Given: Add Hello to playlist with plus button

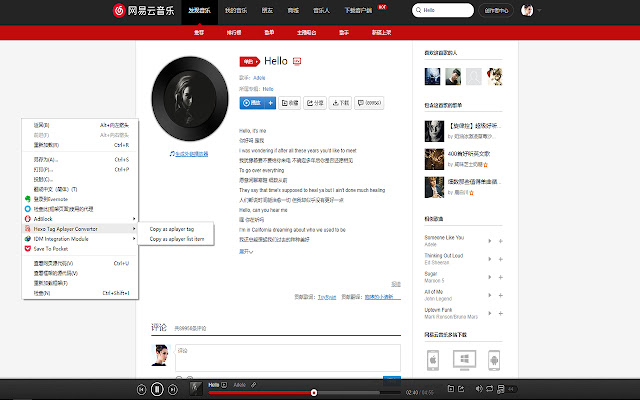Looking at the screenshot, I should (270, 103).
